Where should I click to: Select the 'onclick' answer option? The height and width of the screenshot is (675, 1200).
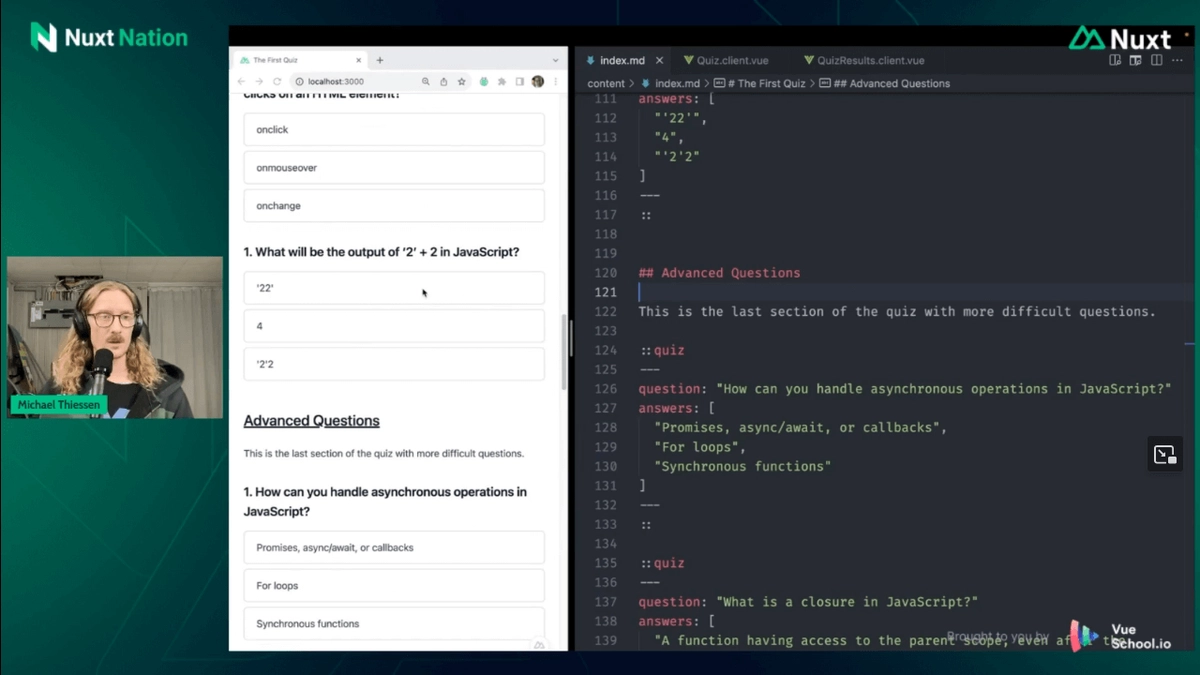point(394,130)
